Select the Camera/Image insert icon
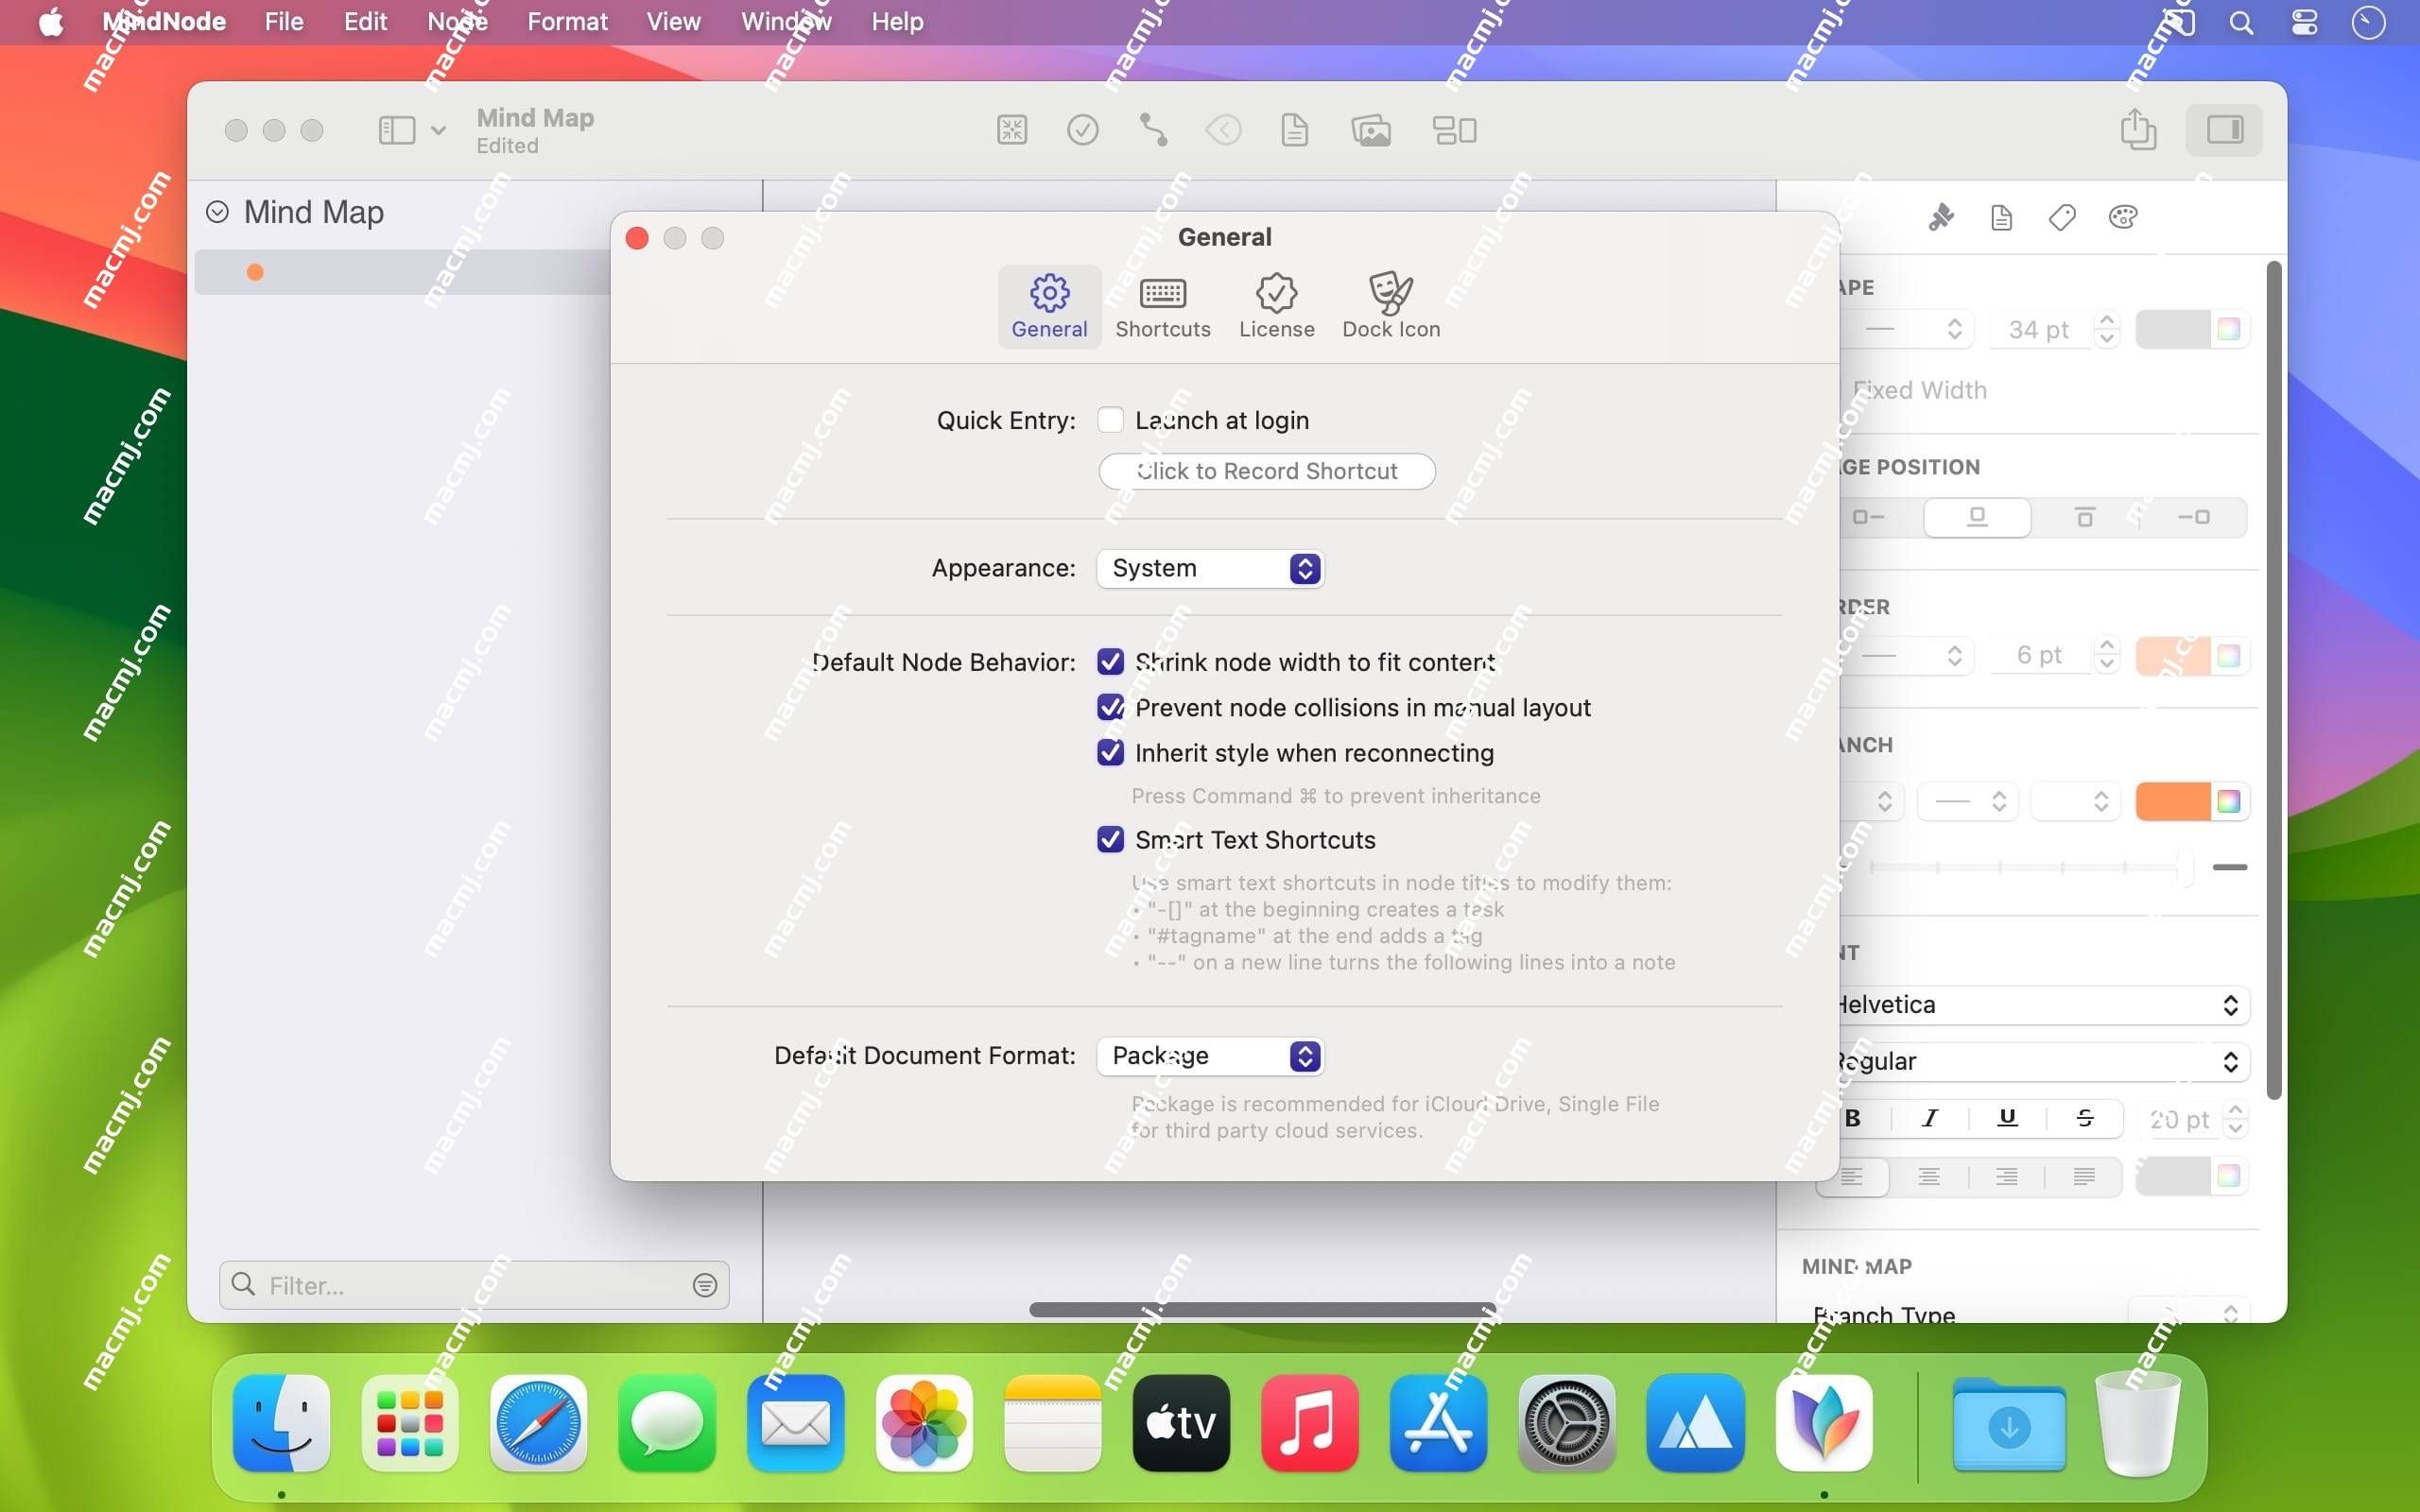2420x1512 pixels. 1371,130
